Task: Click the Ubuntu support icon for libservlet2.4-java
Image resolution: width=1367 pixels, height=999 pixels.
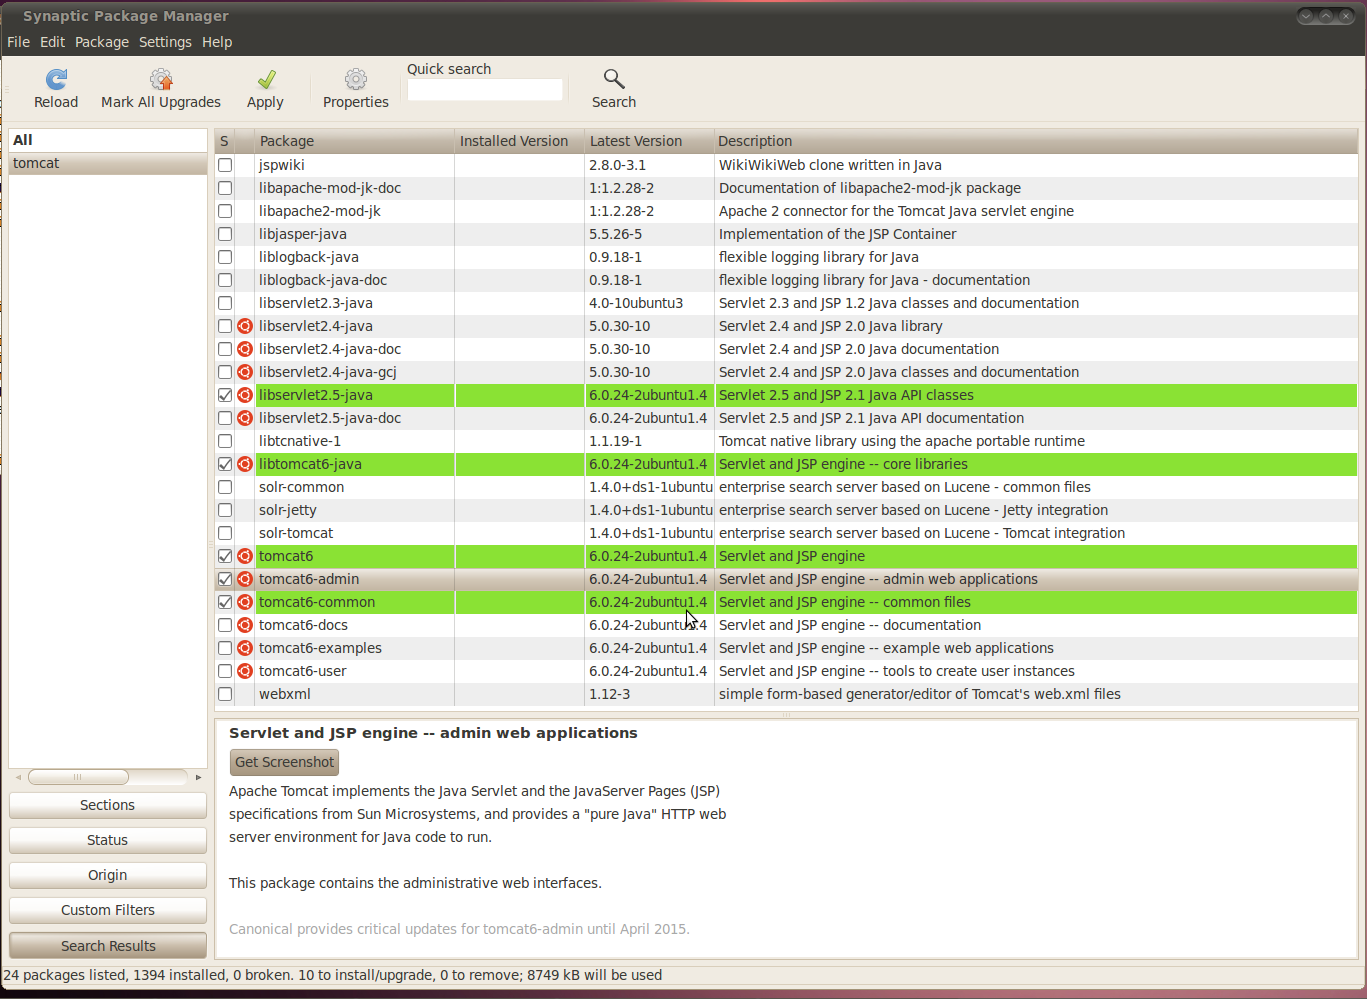Action: click(x=245, y=326)
